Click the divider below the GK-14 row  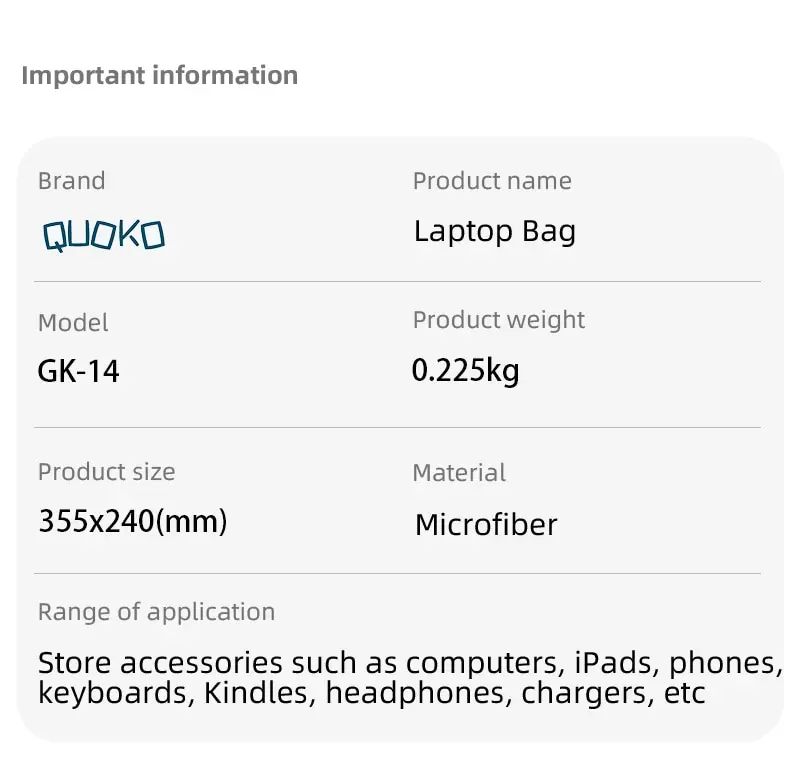point(397,428)
